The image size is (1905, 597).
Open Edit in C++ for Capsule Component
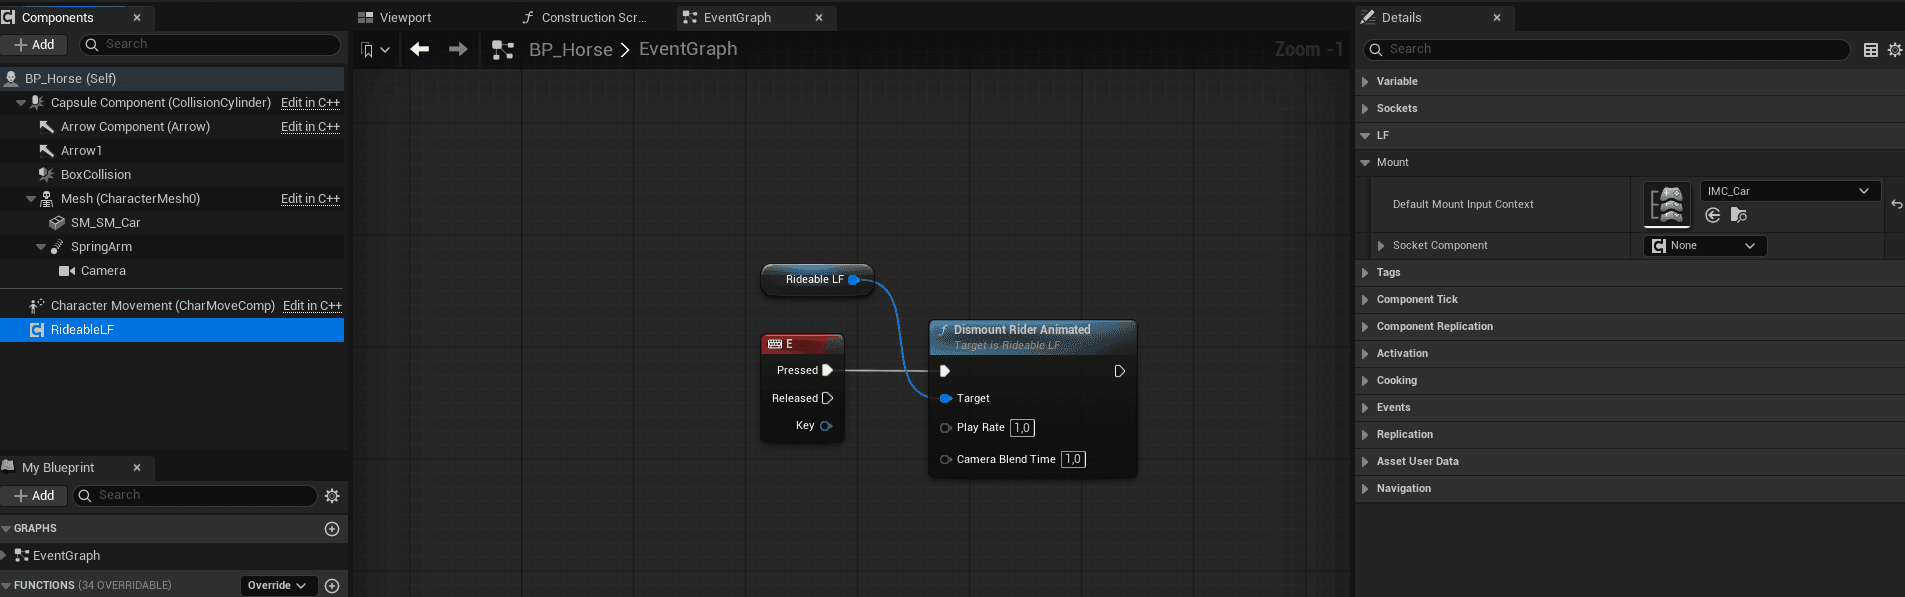click(310, 103)
